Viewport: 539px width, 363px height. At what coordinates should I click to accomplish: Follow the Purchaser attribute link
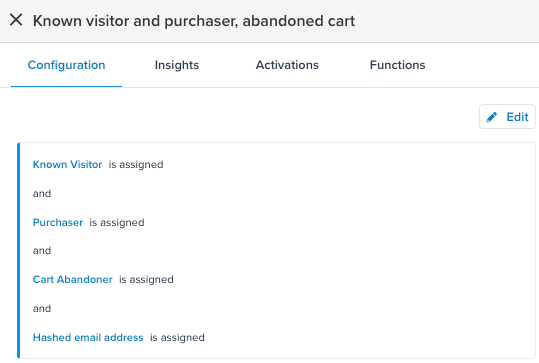click(x=58, y=222)
